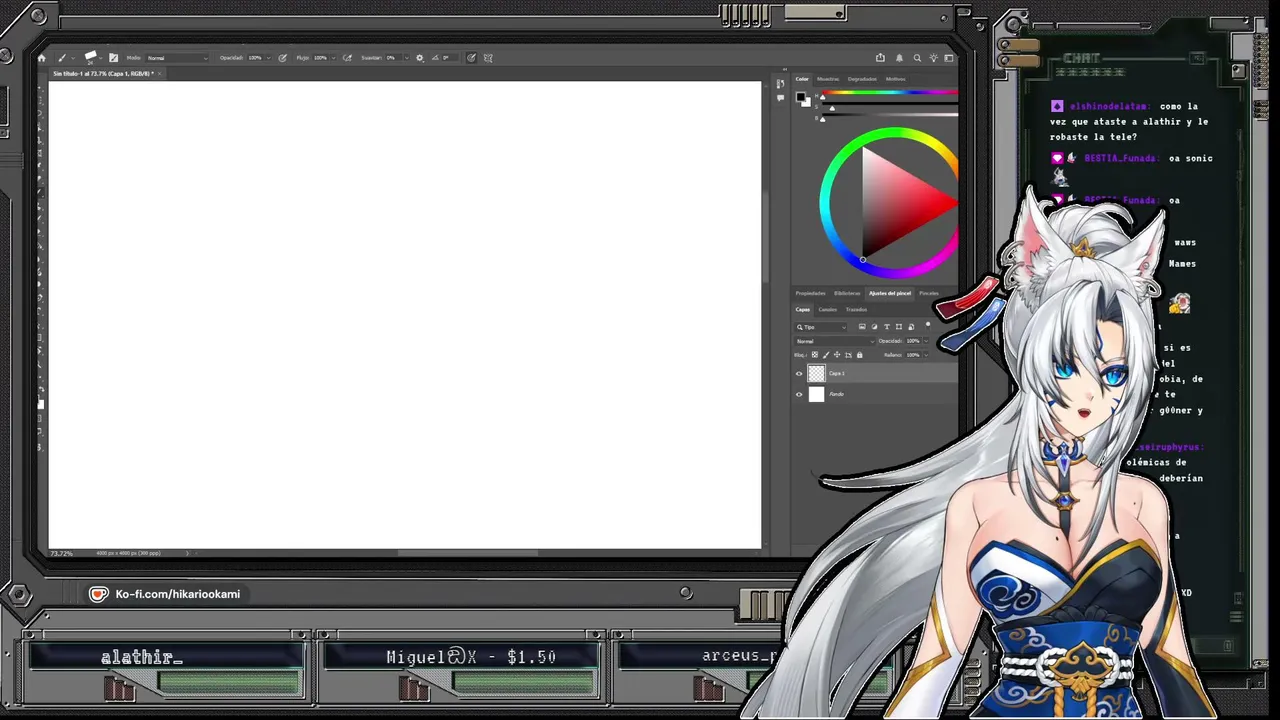Image resolution: width=1280 pixels, height=720 pixels.
Task: Switch to the Degradados tab
Action: [862, 79]
